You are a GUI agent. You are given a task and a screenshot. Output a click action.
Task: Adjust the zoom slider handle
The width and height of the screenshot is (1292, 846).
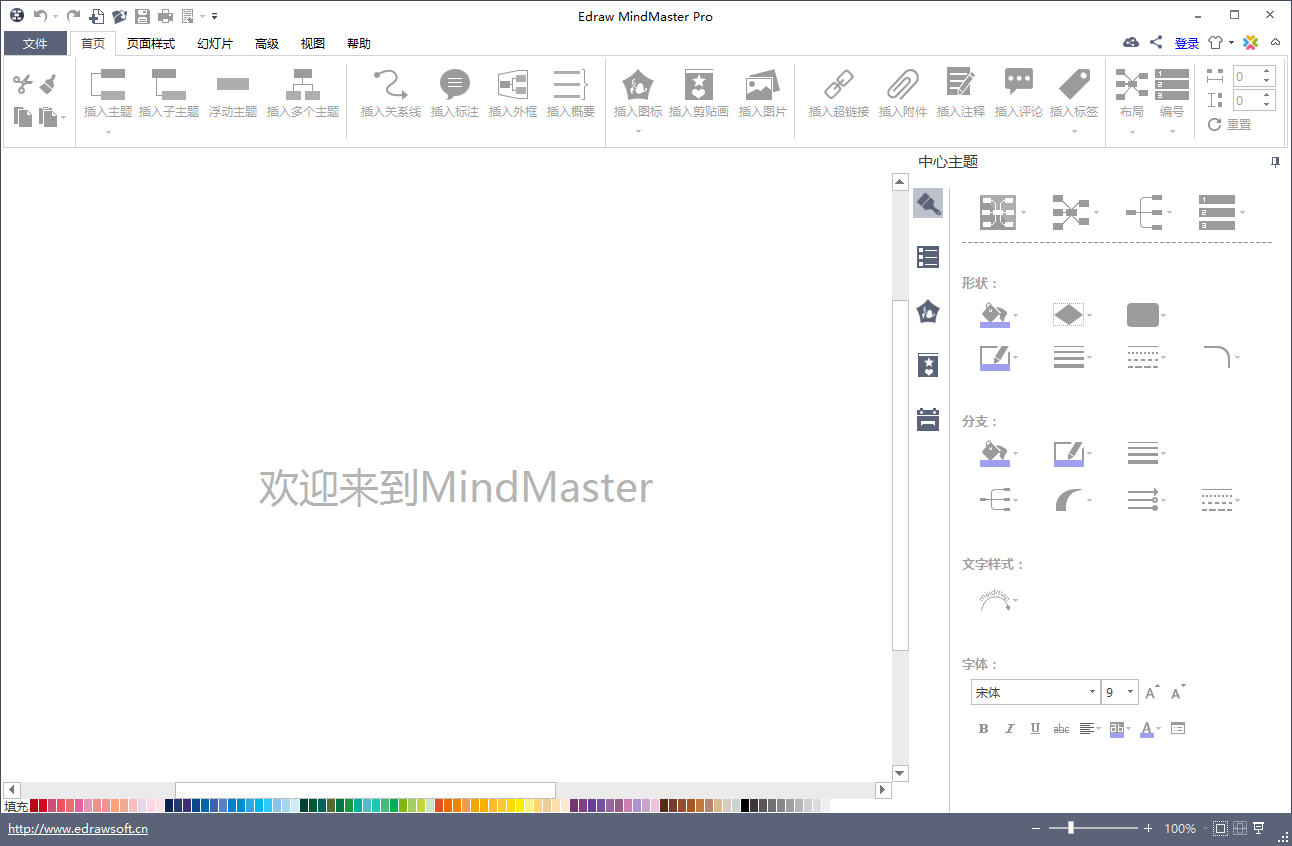click(x=1071, y=828)
